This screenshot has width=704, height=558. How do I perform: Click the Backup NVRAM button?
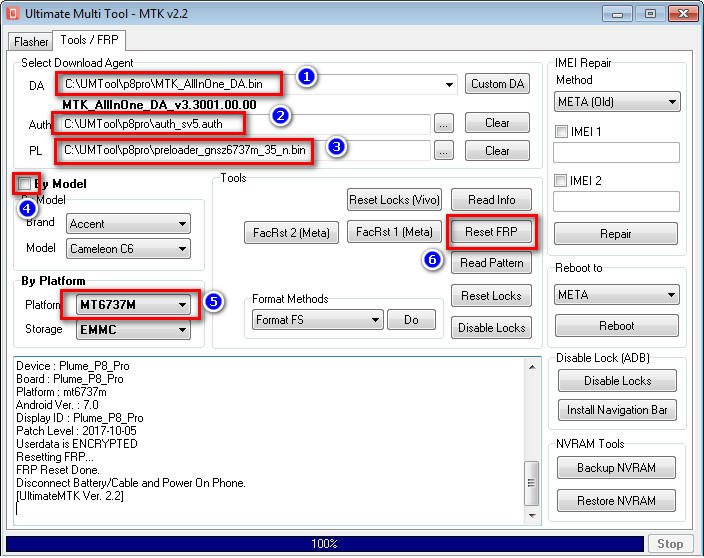tap(616, 468)
